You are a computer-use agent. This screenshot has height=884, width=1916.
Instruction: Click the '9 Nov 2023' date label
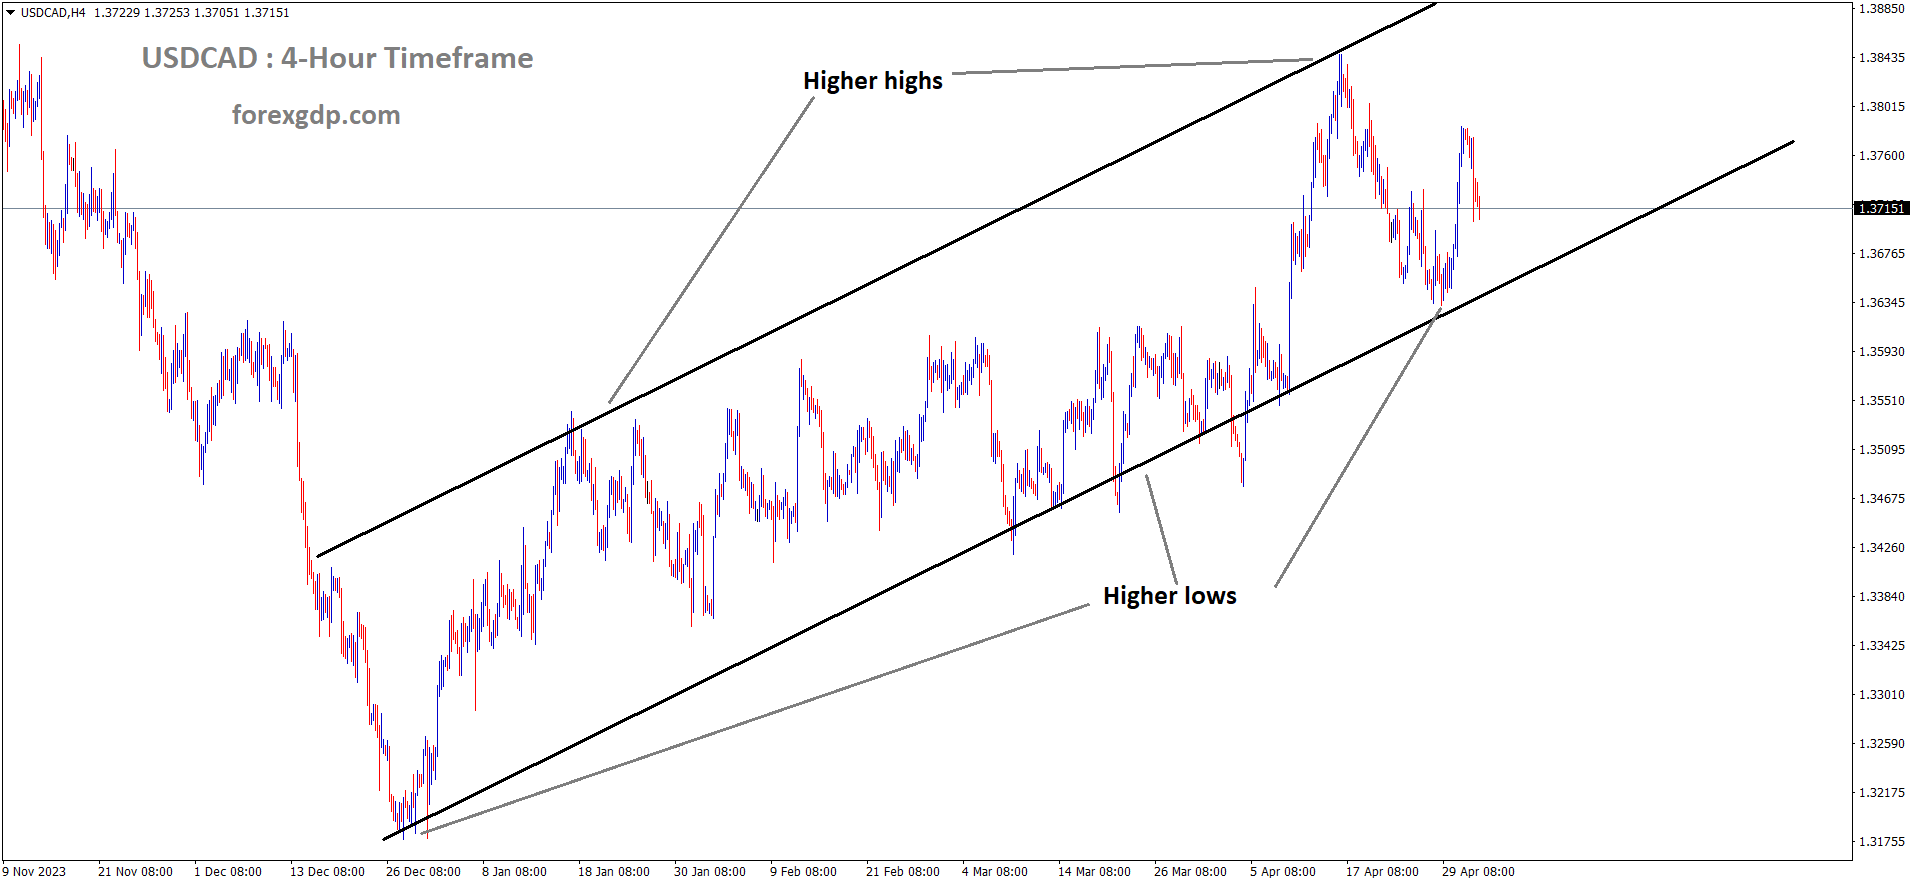click(35, 872)
